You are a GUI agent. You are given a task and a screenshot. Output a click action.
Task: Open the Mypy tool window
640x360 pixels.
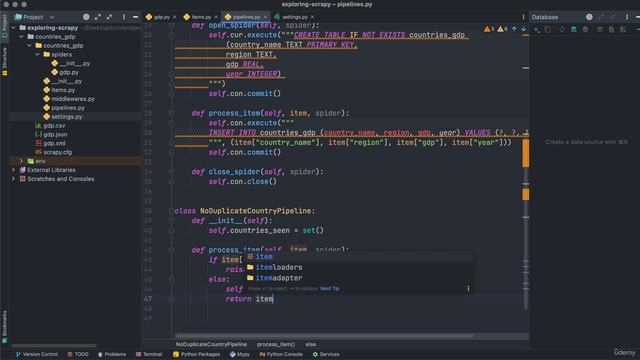coord(240,354)
